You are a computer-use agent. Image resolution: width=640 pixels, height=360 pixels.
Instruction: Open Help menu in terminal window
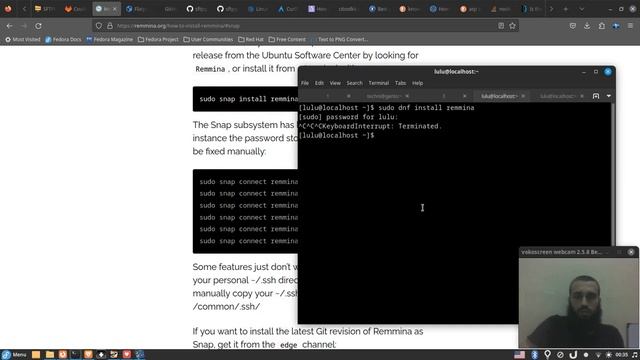418,83
